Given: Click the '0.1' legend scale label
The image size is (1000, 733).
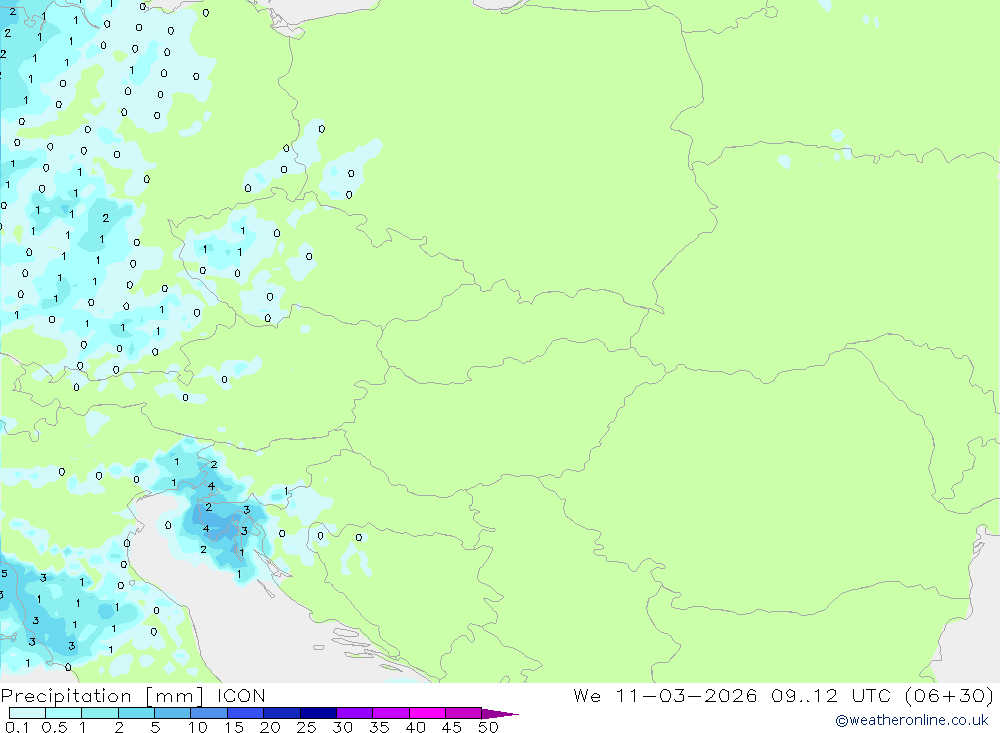Looking at the screenshot, I should 17,727.
